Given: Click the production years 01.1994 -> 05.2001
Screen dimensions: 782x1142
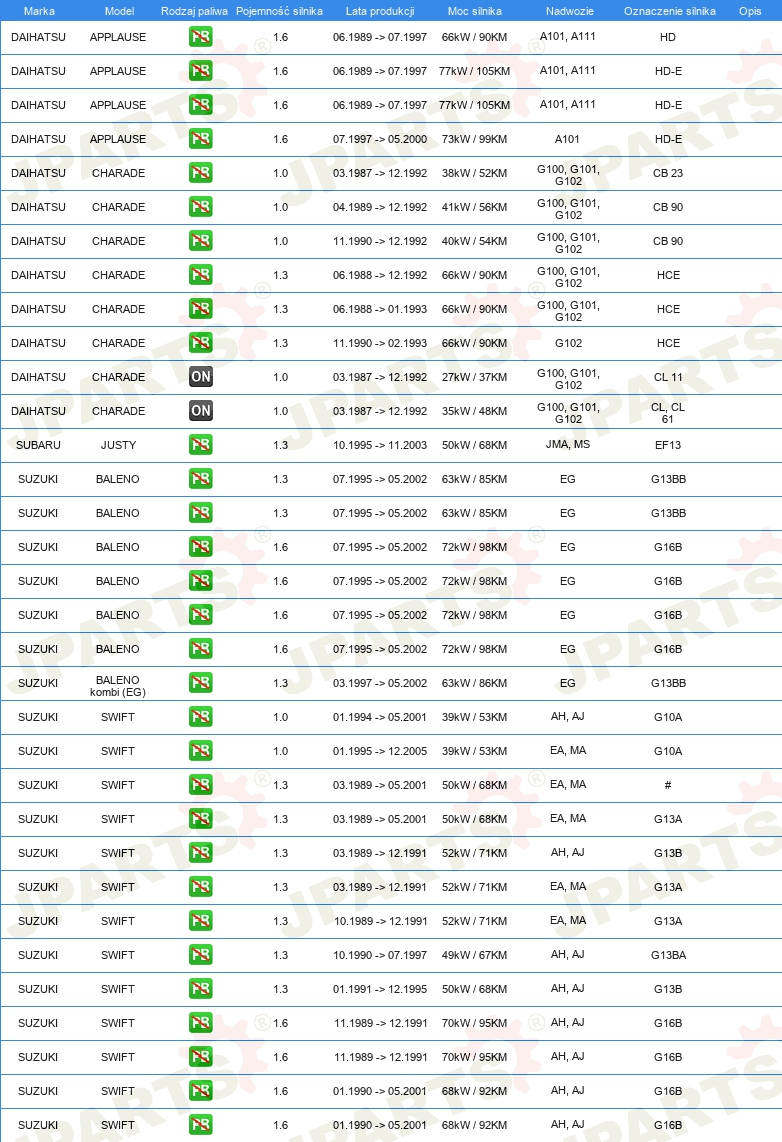Looking at the screenshot, I should point(380,717).
